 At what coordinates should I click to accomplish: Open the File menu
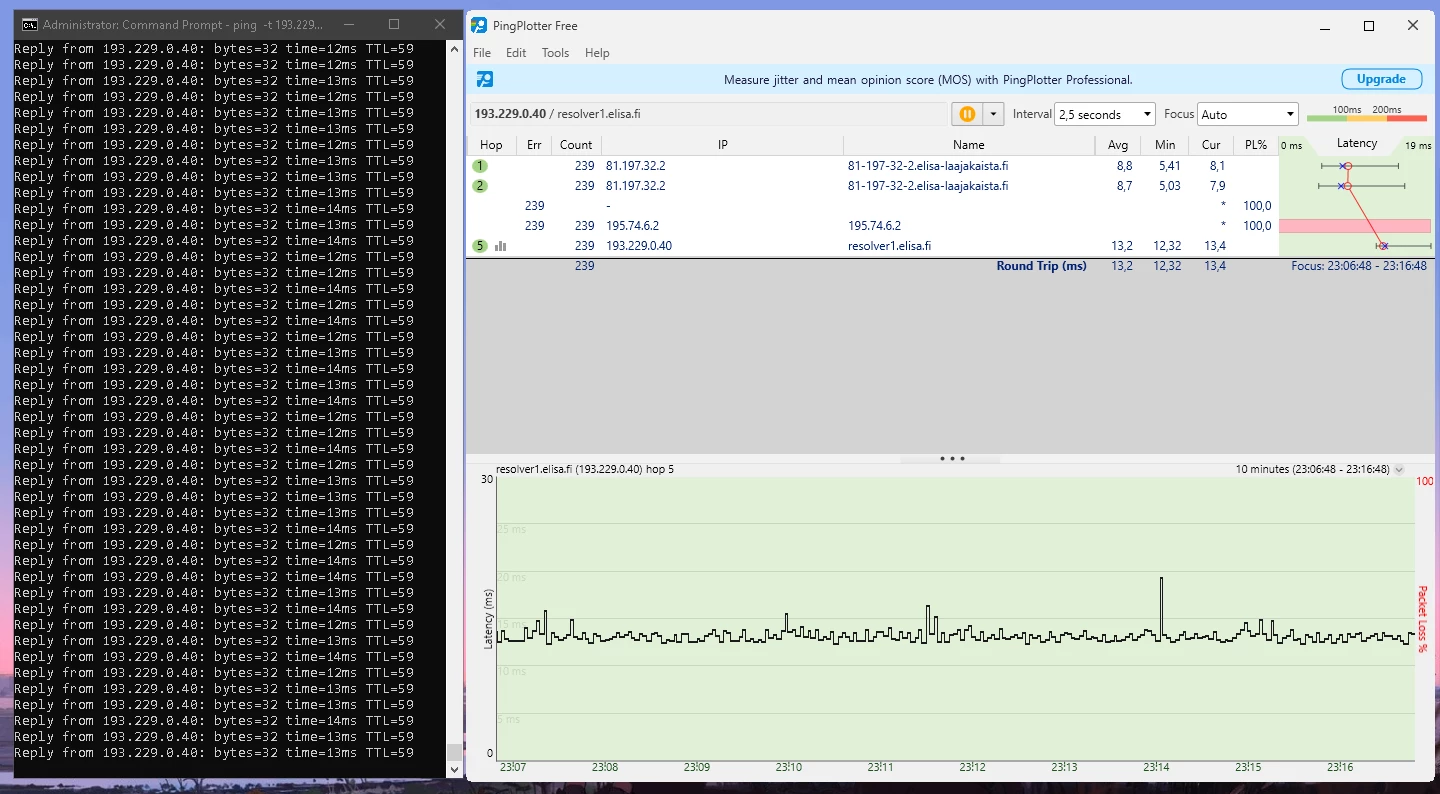pyautogui.click(x=482, y=53)
